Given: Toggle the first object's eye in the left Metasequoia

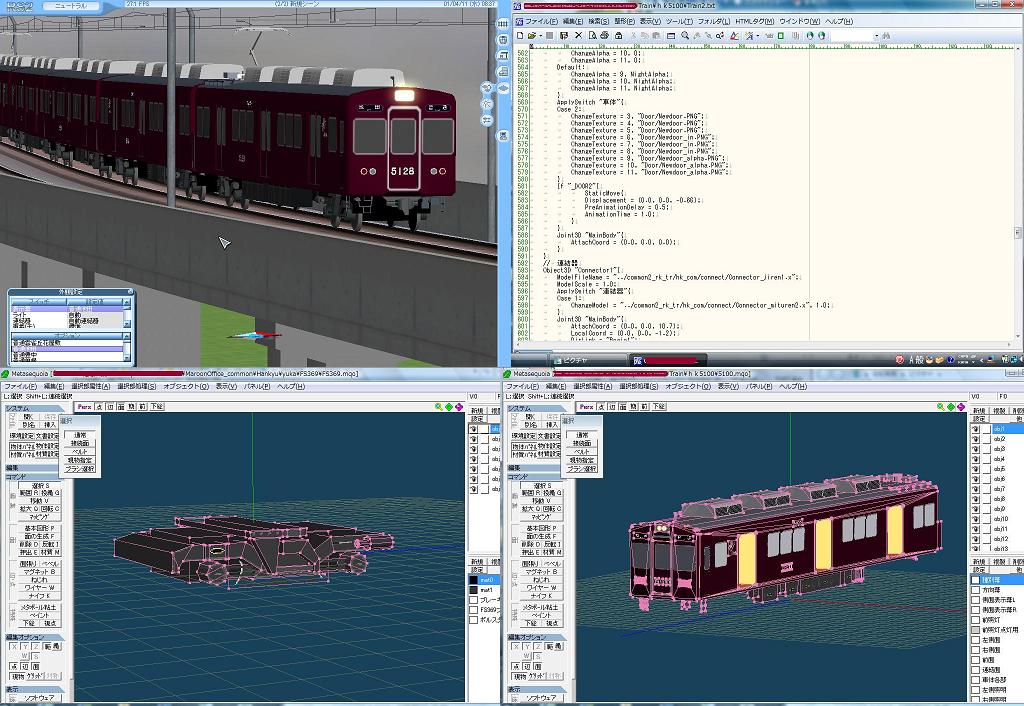Looking at the screenshot, I should [x=473, y=429].
